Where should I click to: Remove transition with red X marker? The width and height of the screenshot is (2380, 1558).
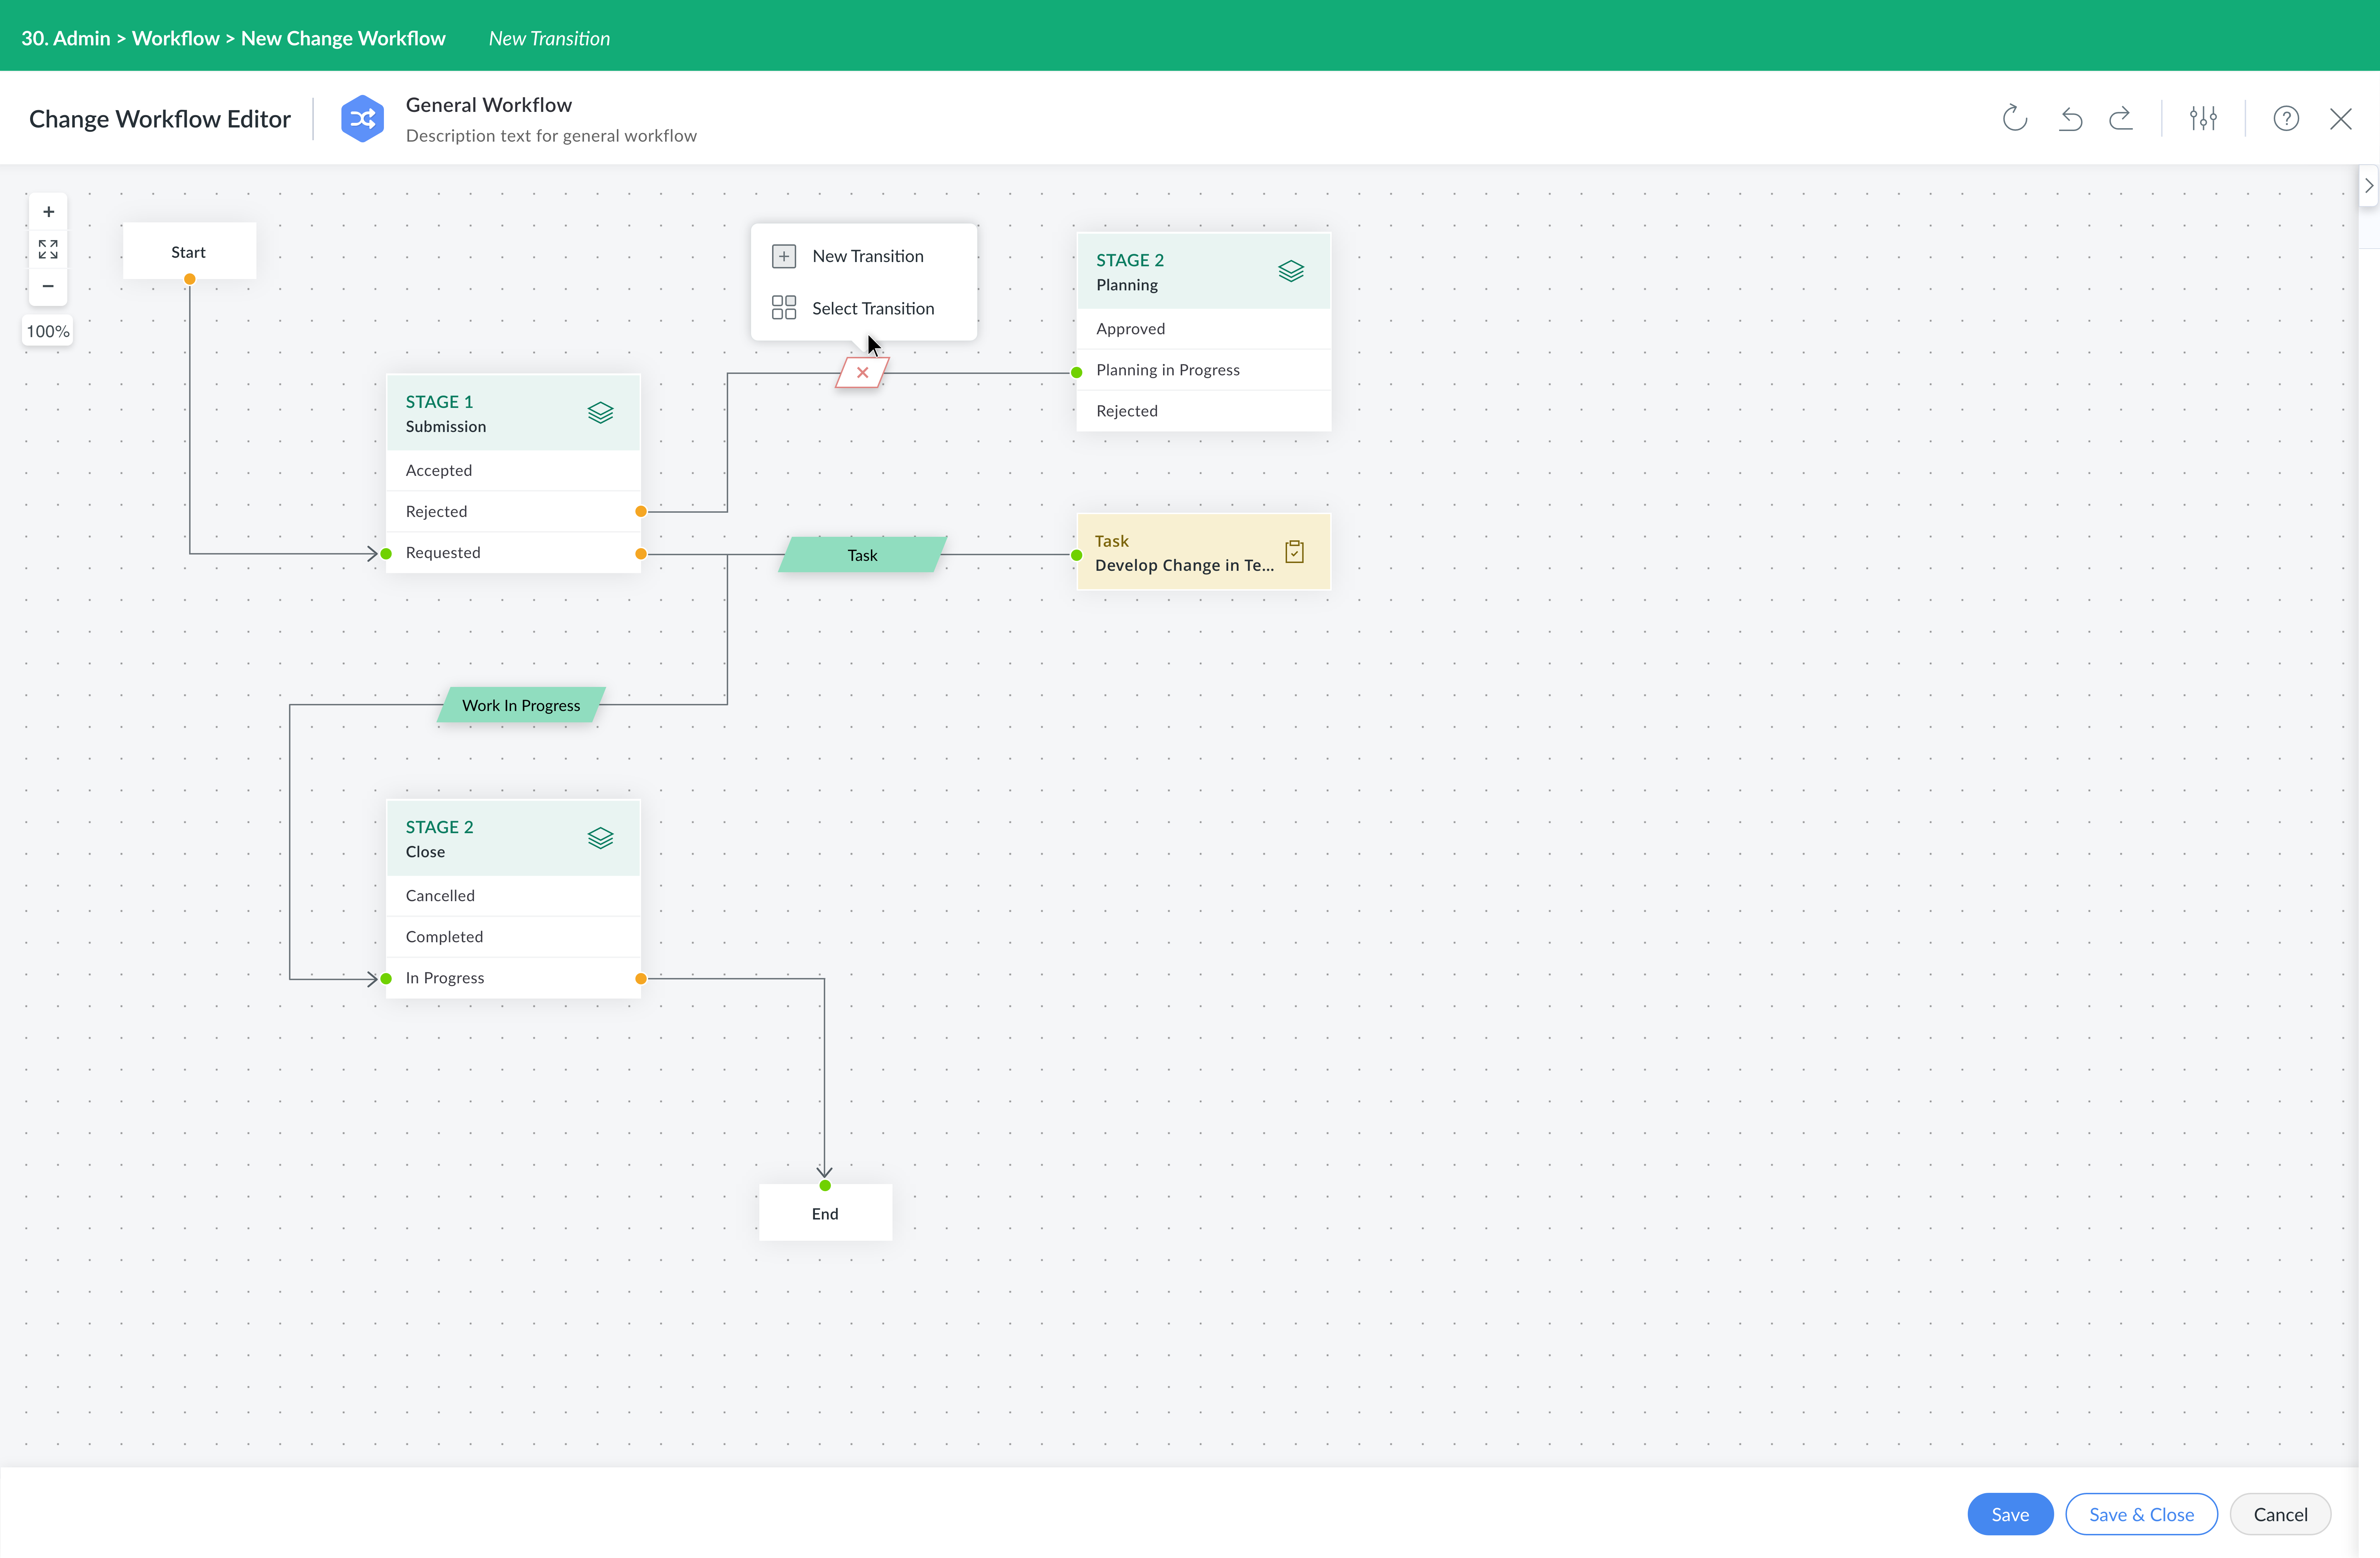click(862, 373)
